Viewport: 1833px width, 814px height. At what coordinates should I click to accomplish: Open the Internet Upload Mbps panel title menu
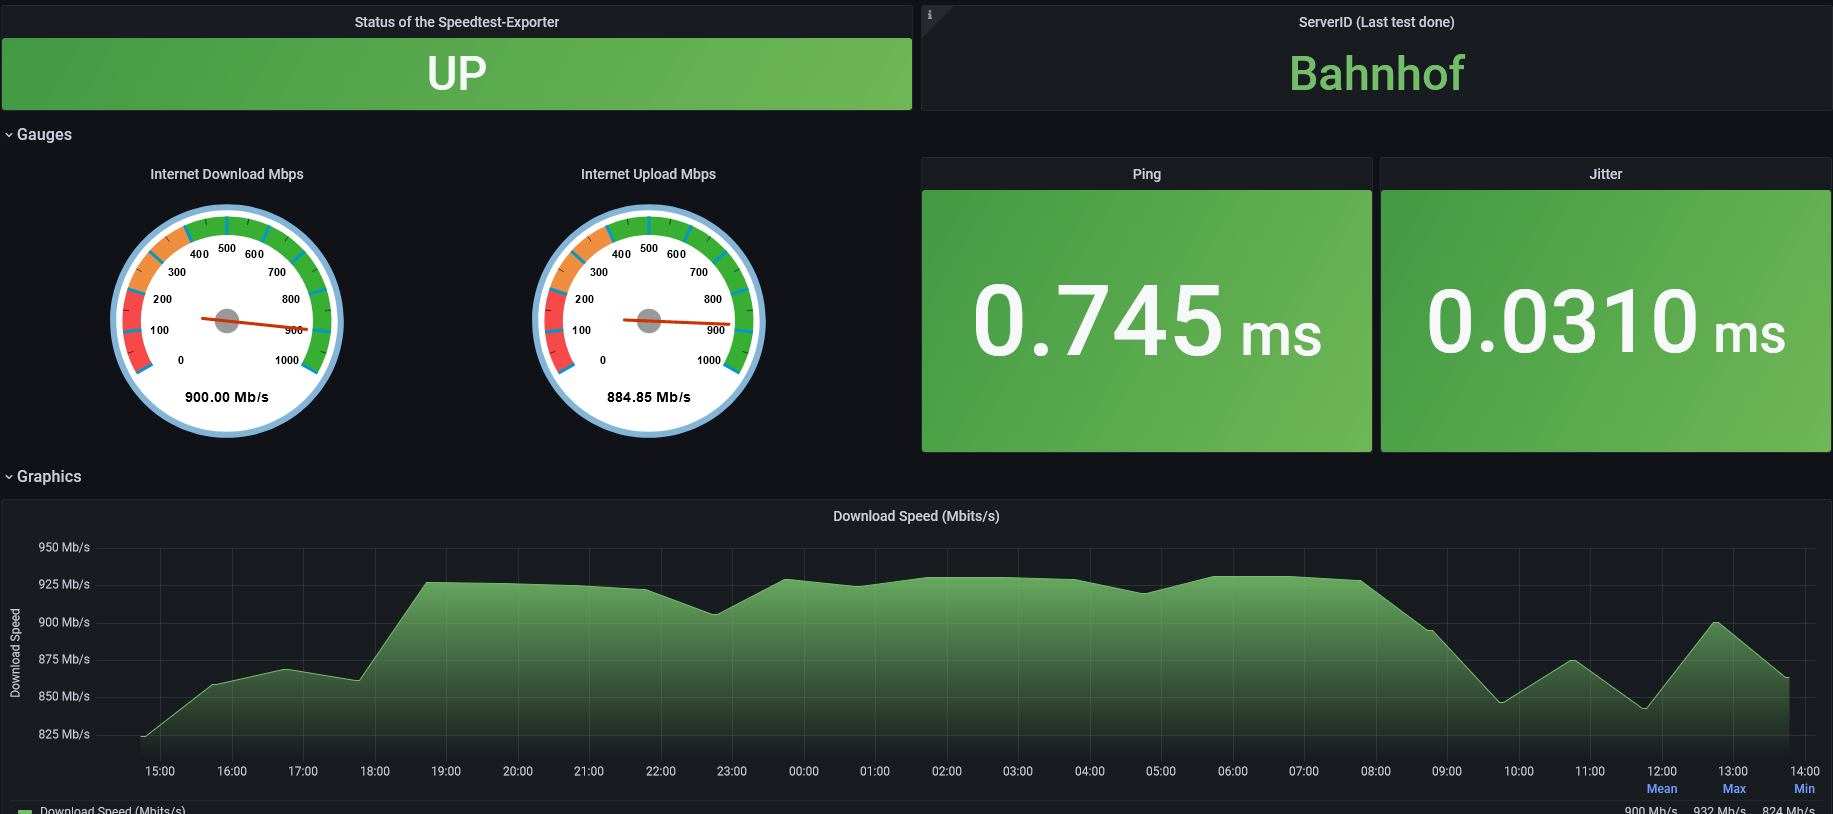[648, 174]
